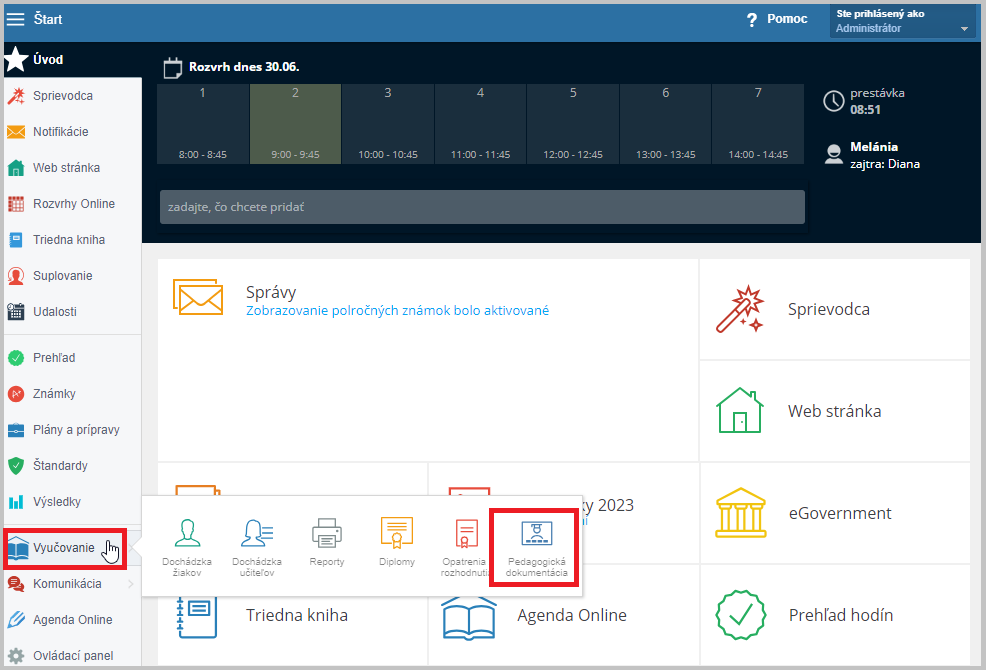Click Opatrenia rozhodnutia icon
This screenshot has width=986, height=670.
coord(465,546)
